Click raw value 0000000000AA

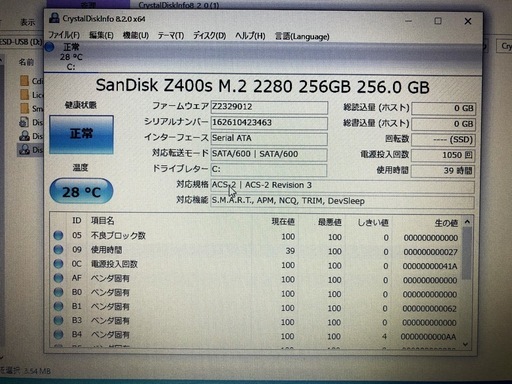[428, 337]
